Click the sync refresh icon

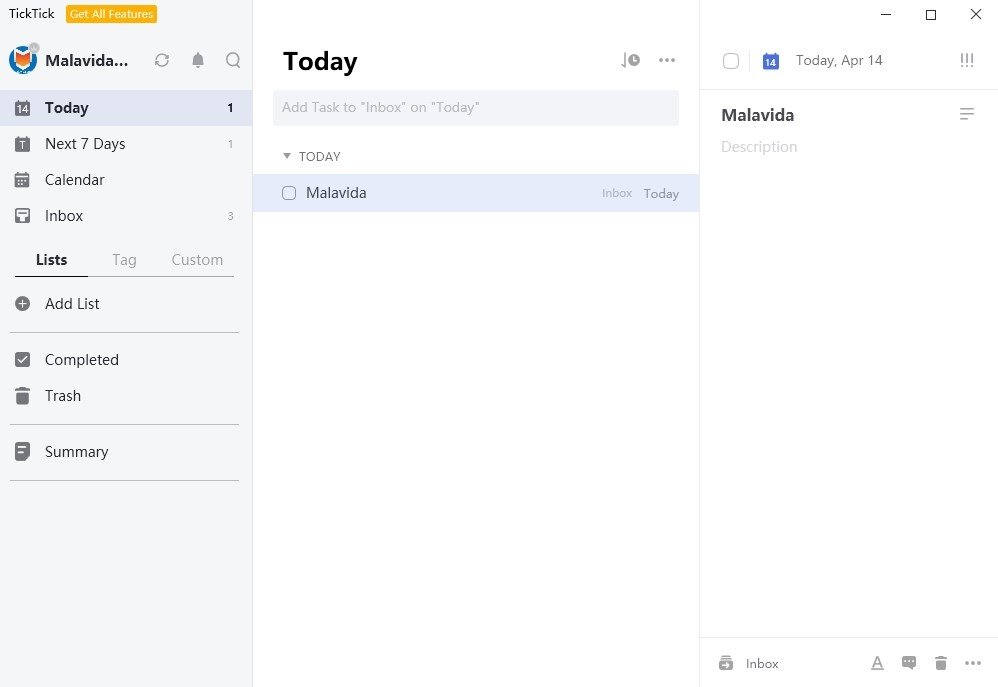(x=162, y=60)
